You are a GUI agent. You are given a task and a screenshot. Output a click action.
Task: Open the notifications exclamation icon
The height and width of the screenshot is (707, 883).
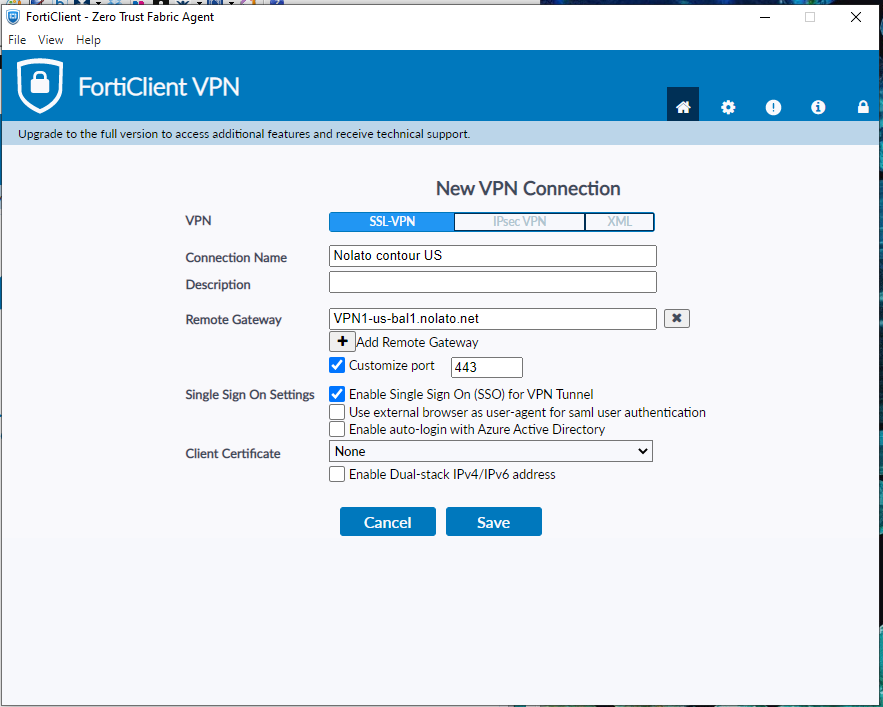pyautogui.click(x=773, y=107)
